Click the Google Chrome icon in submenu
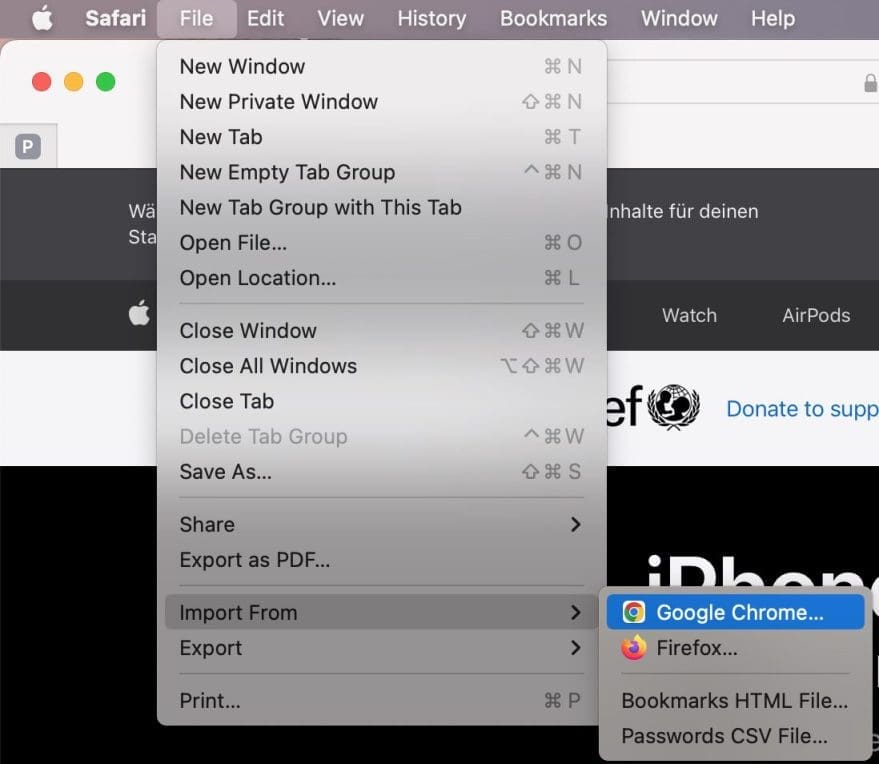This screenshot has width=879, height=764. point(634,613)
